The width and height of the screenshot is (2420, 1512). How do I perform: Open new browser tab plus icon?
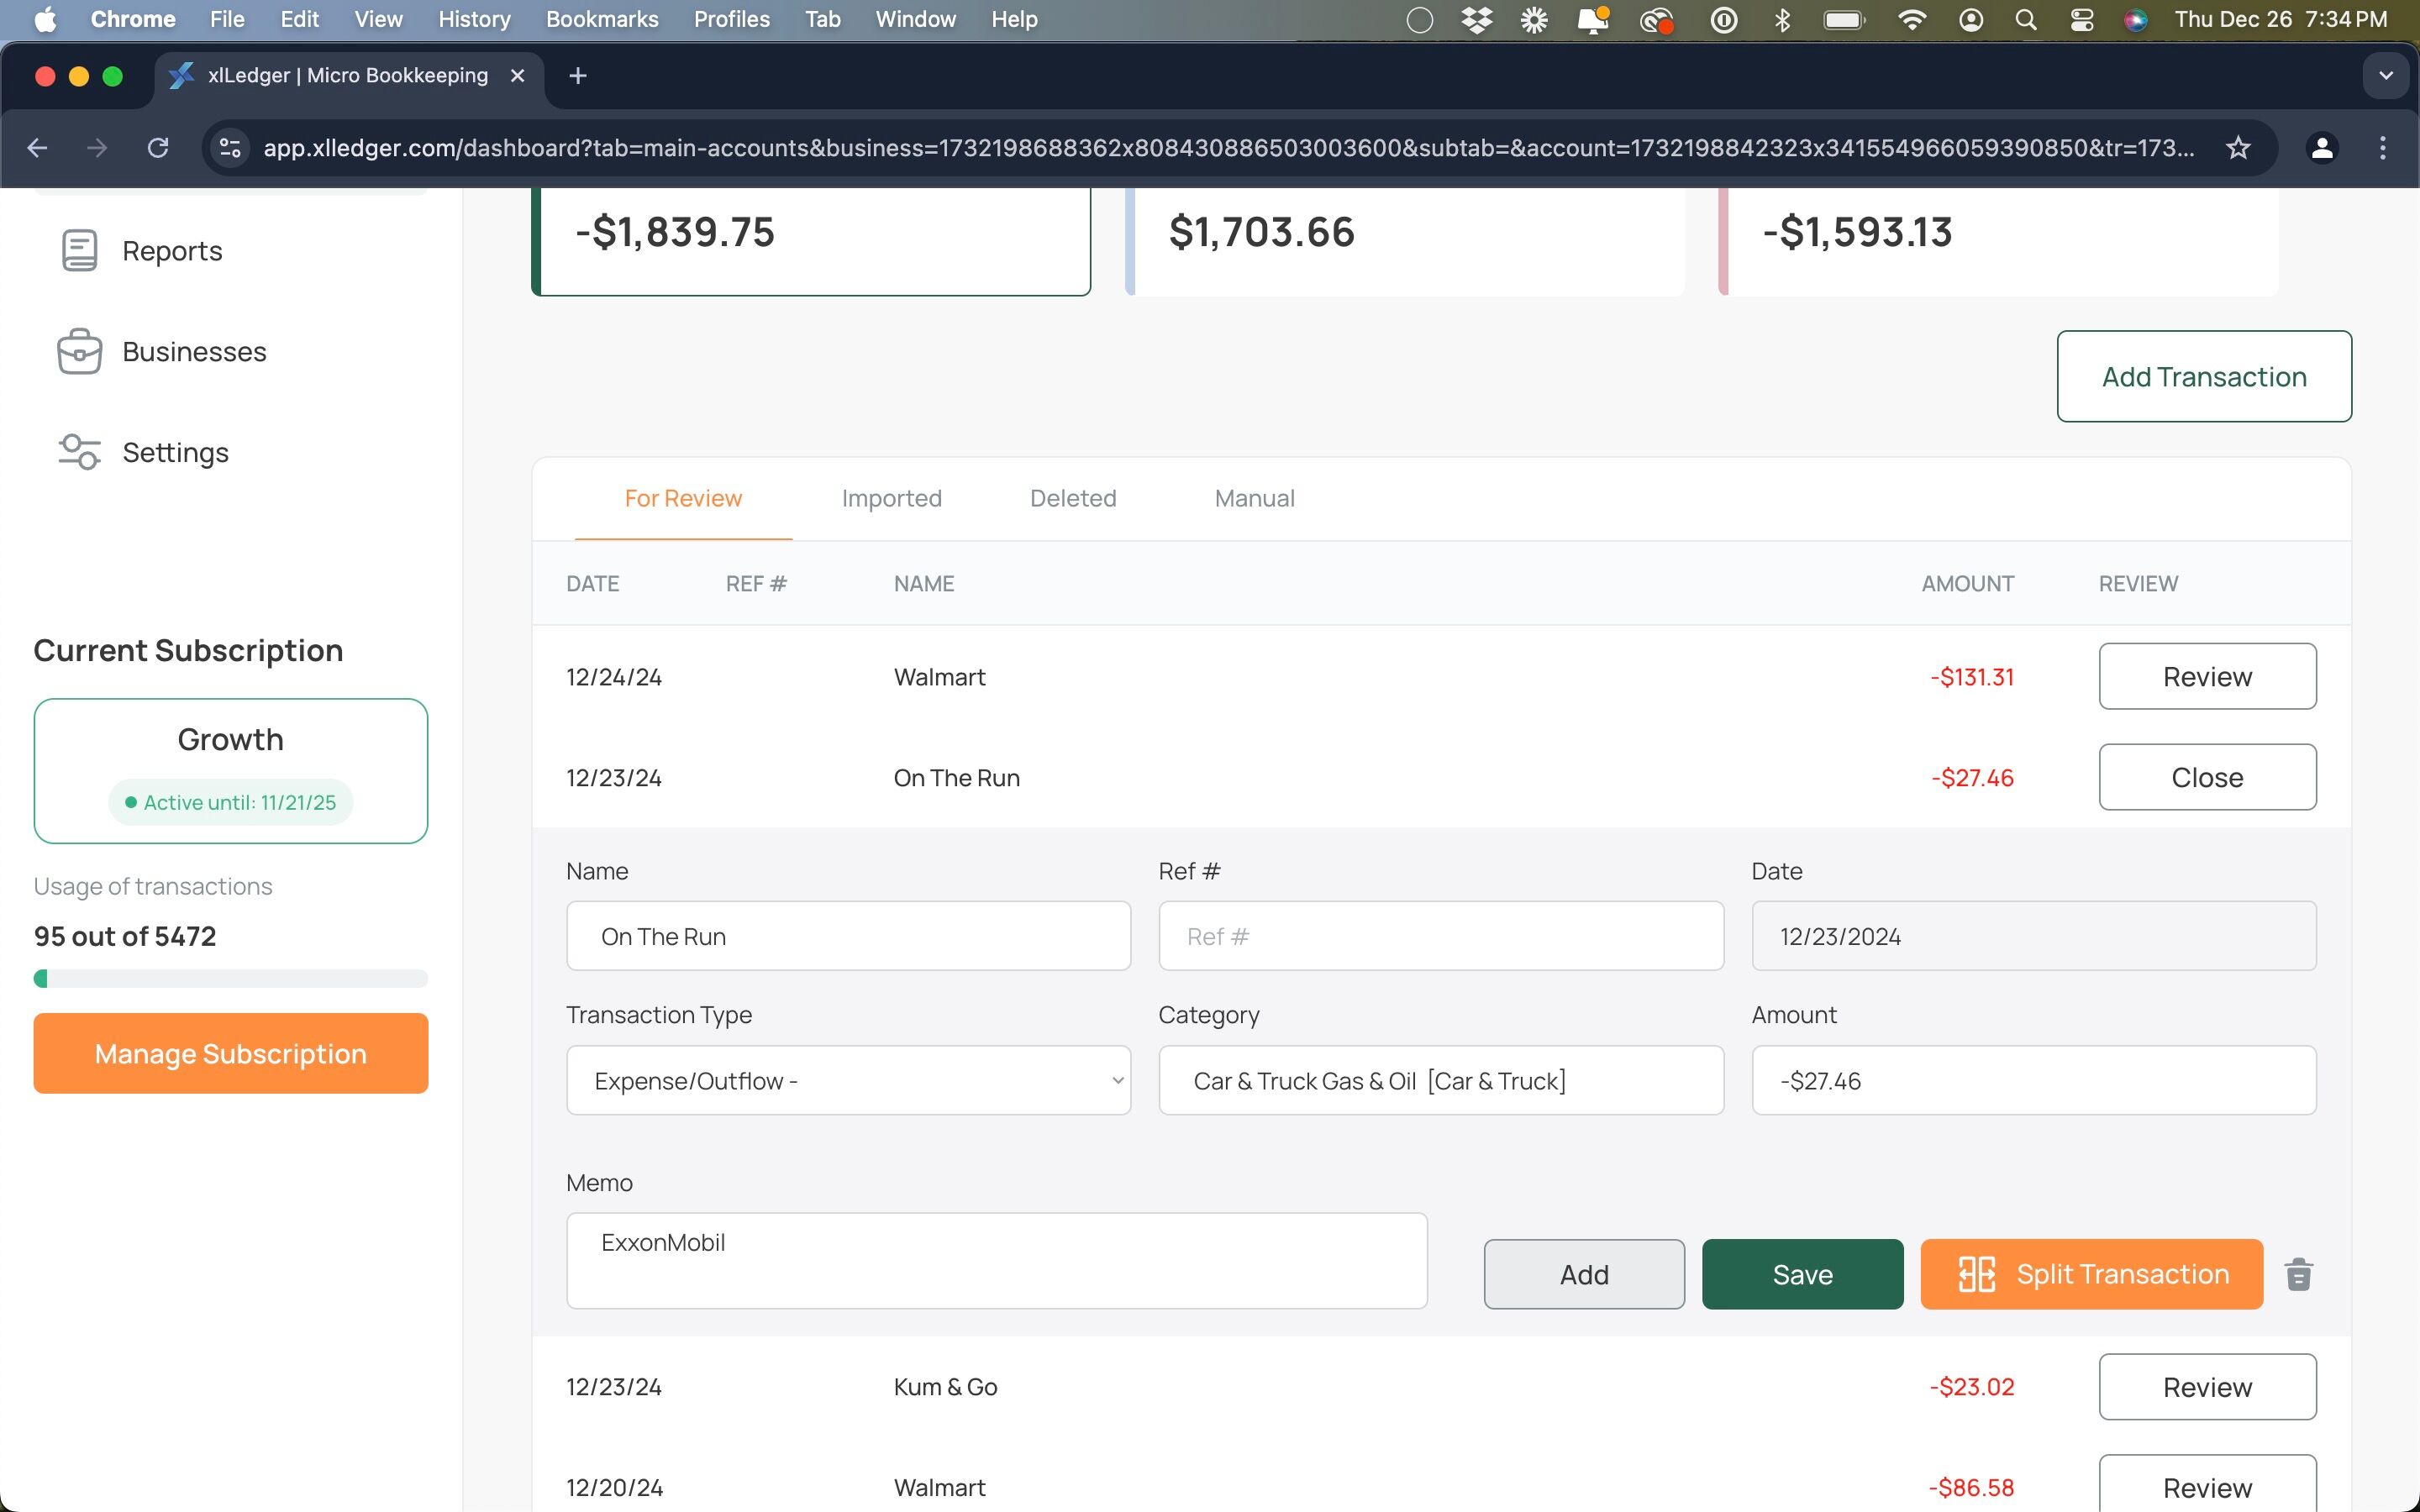[577, 76]
